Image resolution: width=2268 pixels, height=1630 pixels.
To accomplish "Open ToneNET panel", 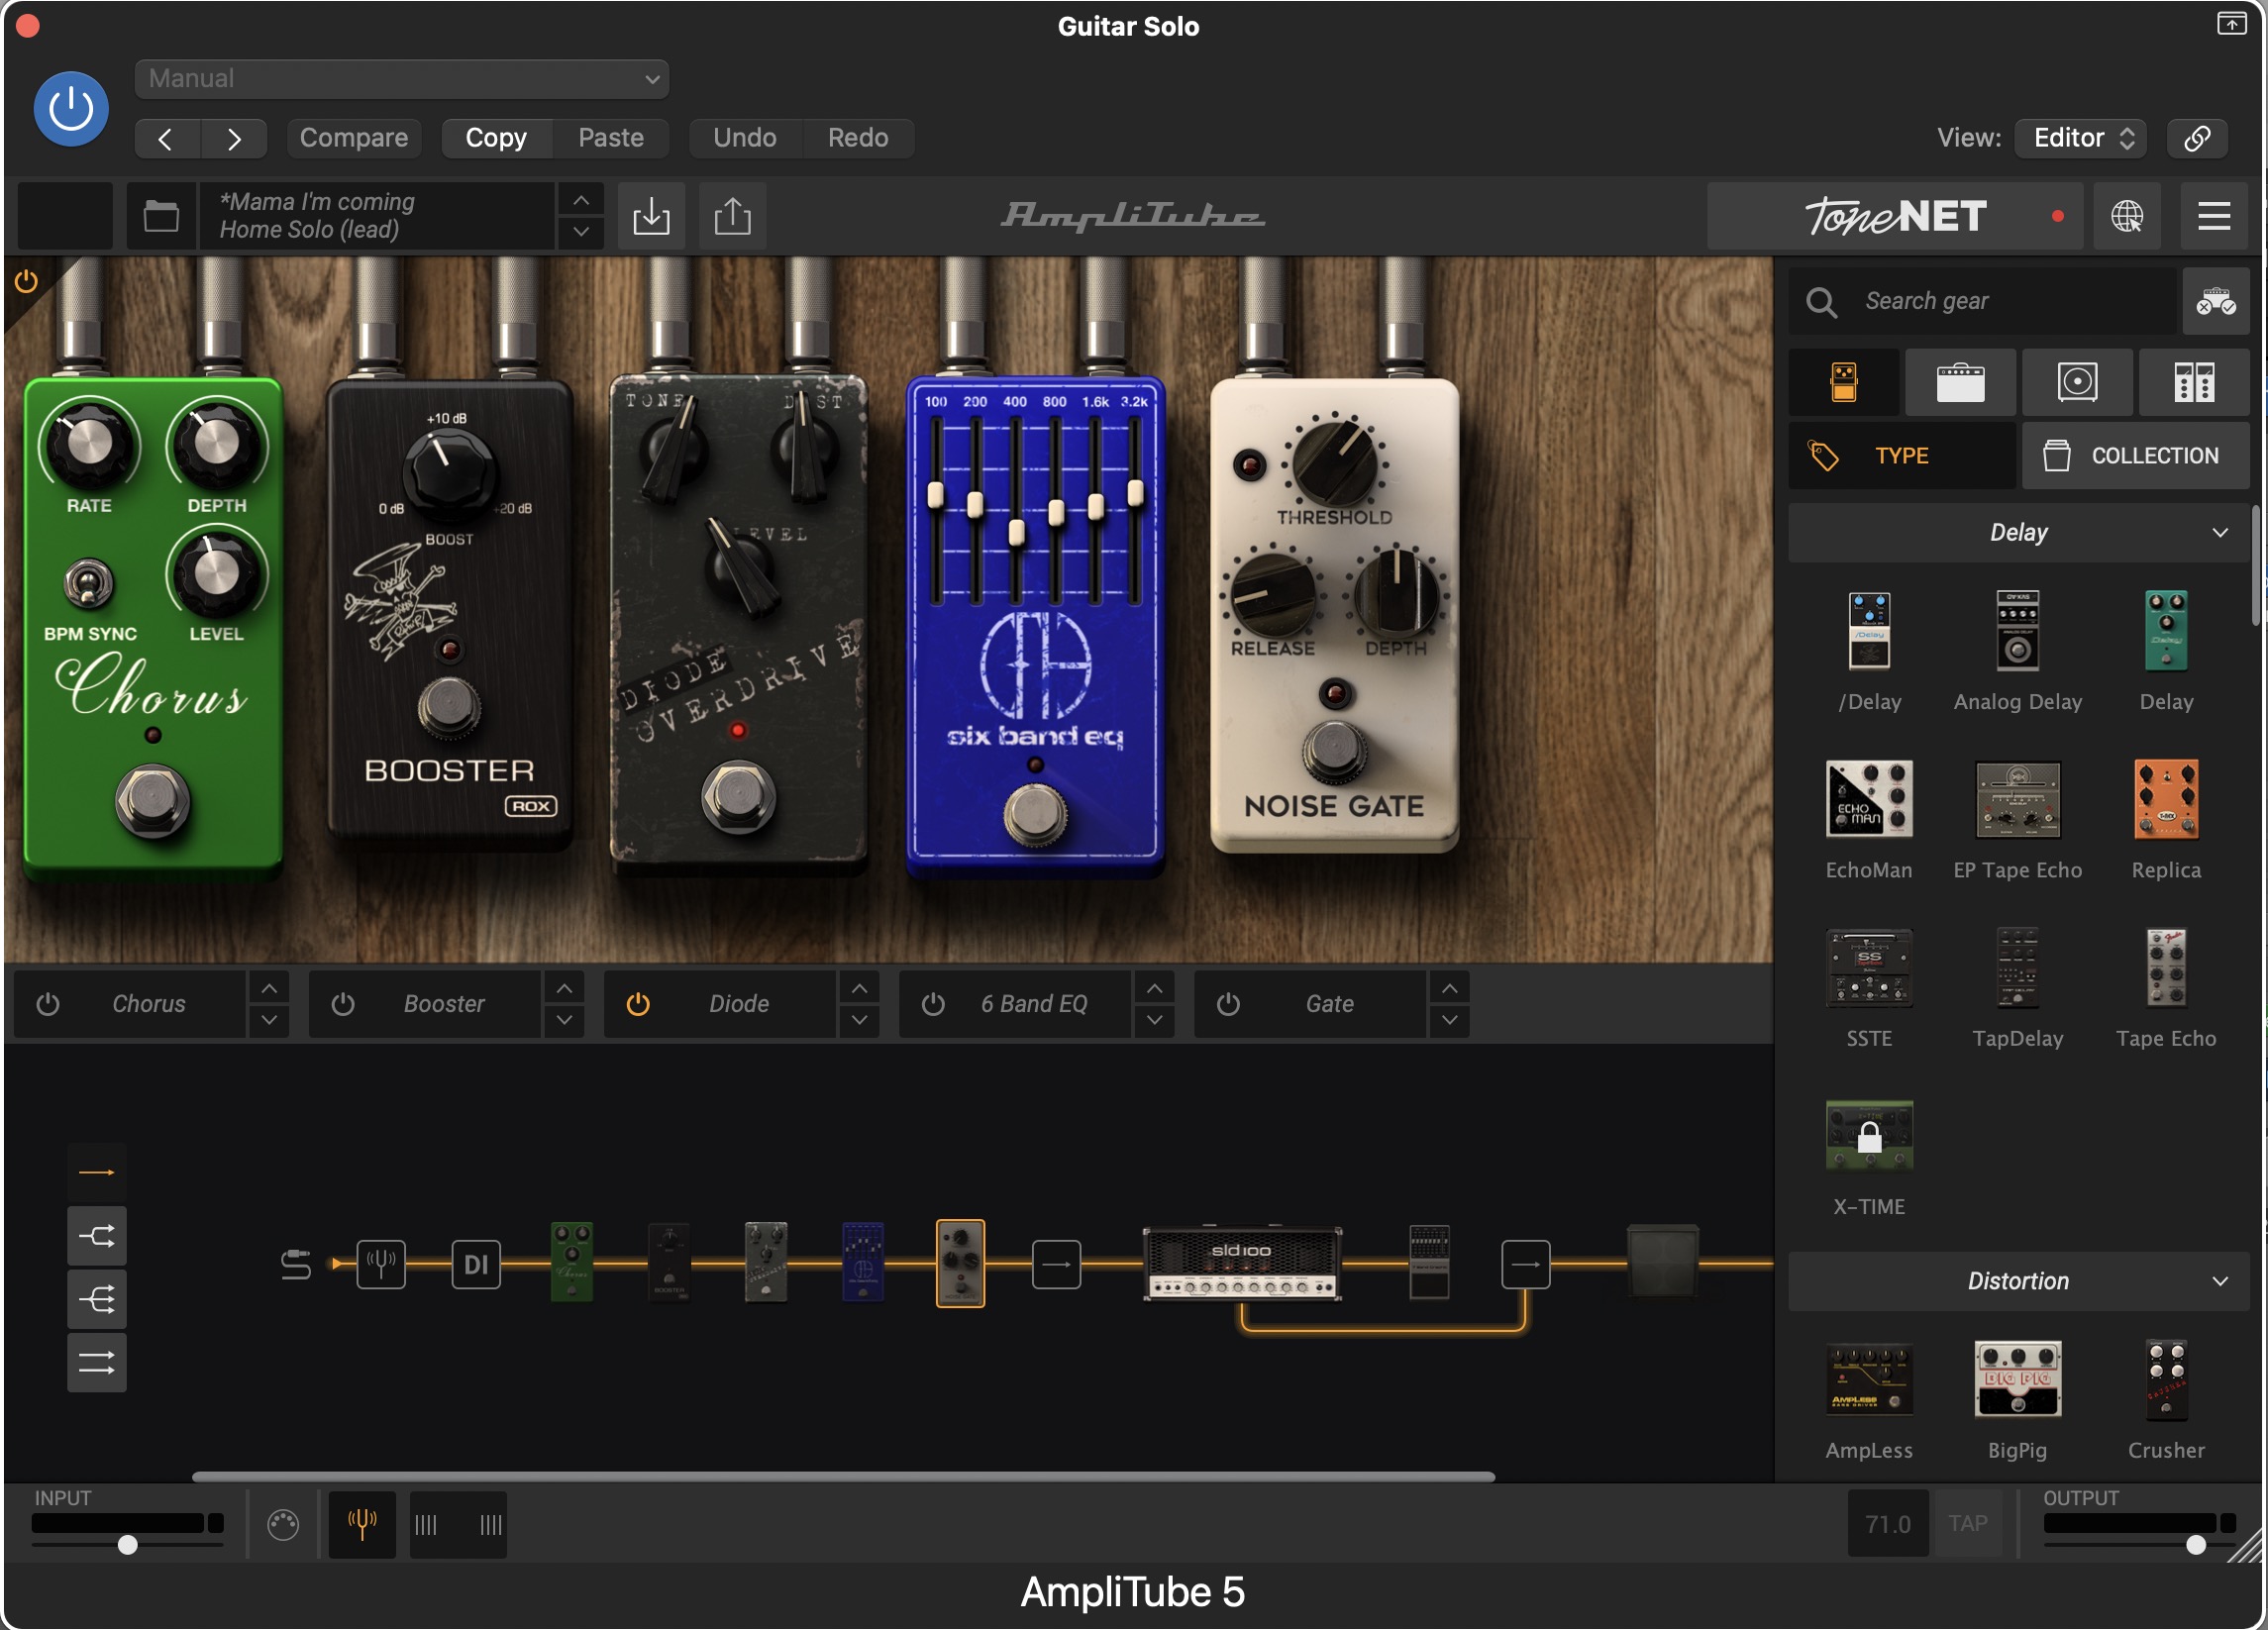I will tap(1895, 216).
